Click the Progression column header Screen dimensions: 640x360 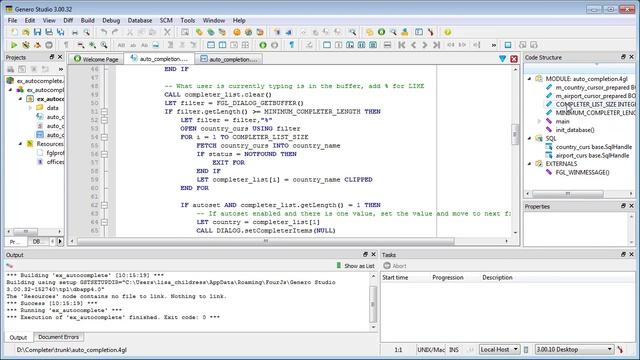(x=448, y=278)
